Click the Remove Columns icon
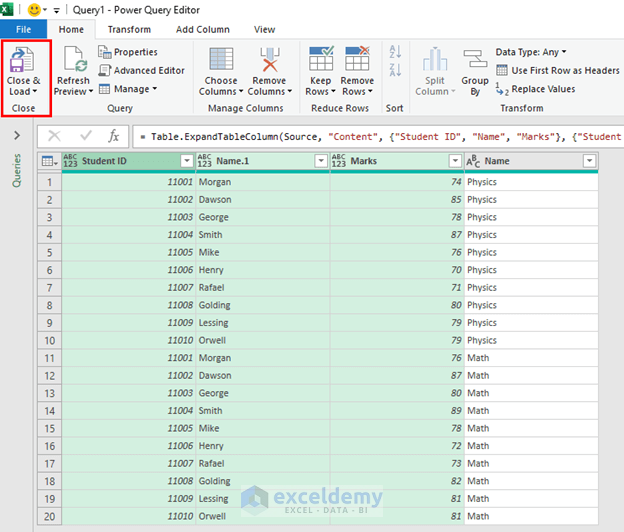This screenshot has height=532, width=624. click(x=269, y=60)
